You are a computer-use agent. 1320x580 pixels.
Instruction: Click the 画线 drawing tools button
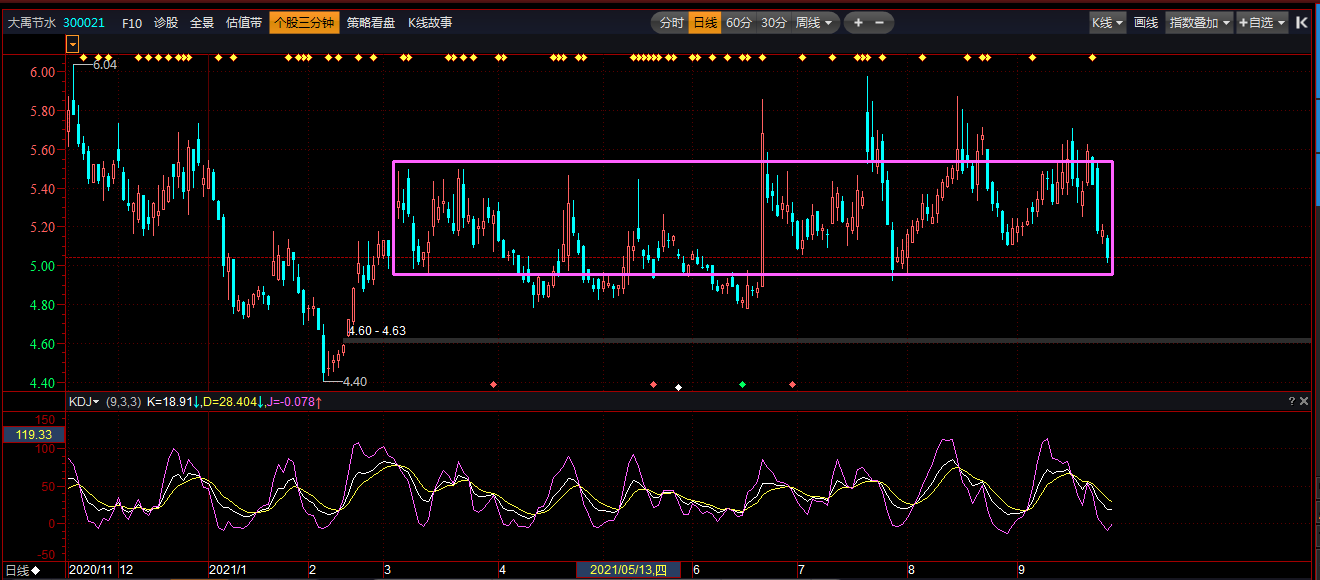[x=1146, y=22]
